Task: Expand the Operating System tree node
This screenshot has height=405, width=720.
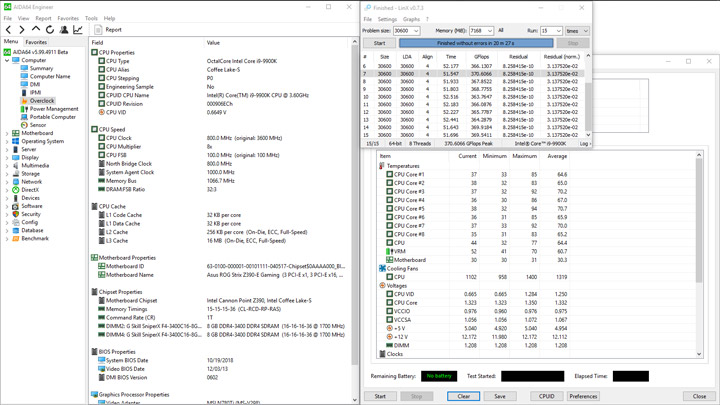Action: [x=7, y=141]
